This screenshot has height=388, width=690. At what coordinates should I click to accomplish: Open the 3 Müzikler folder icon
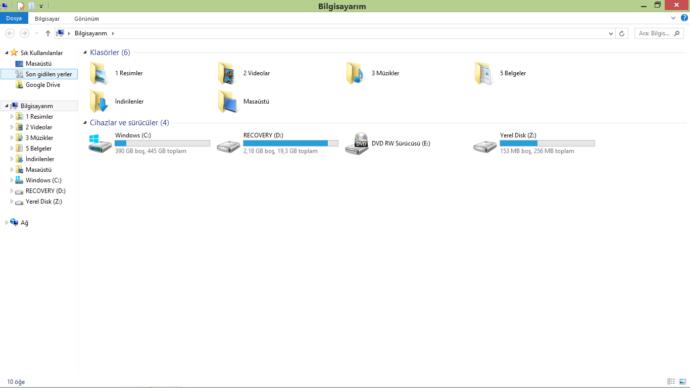coord(355,73)
